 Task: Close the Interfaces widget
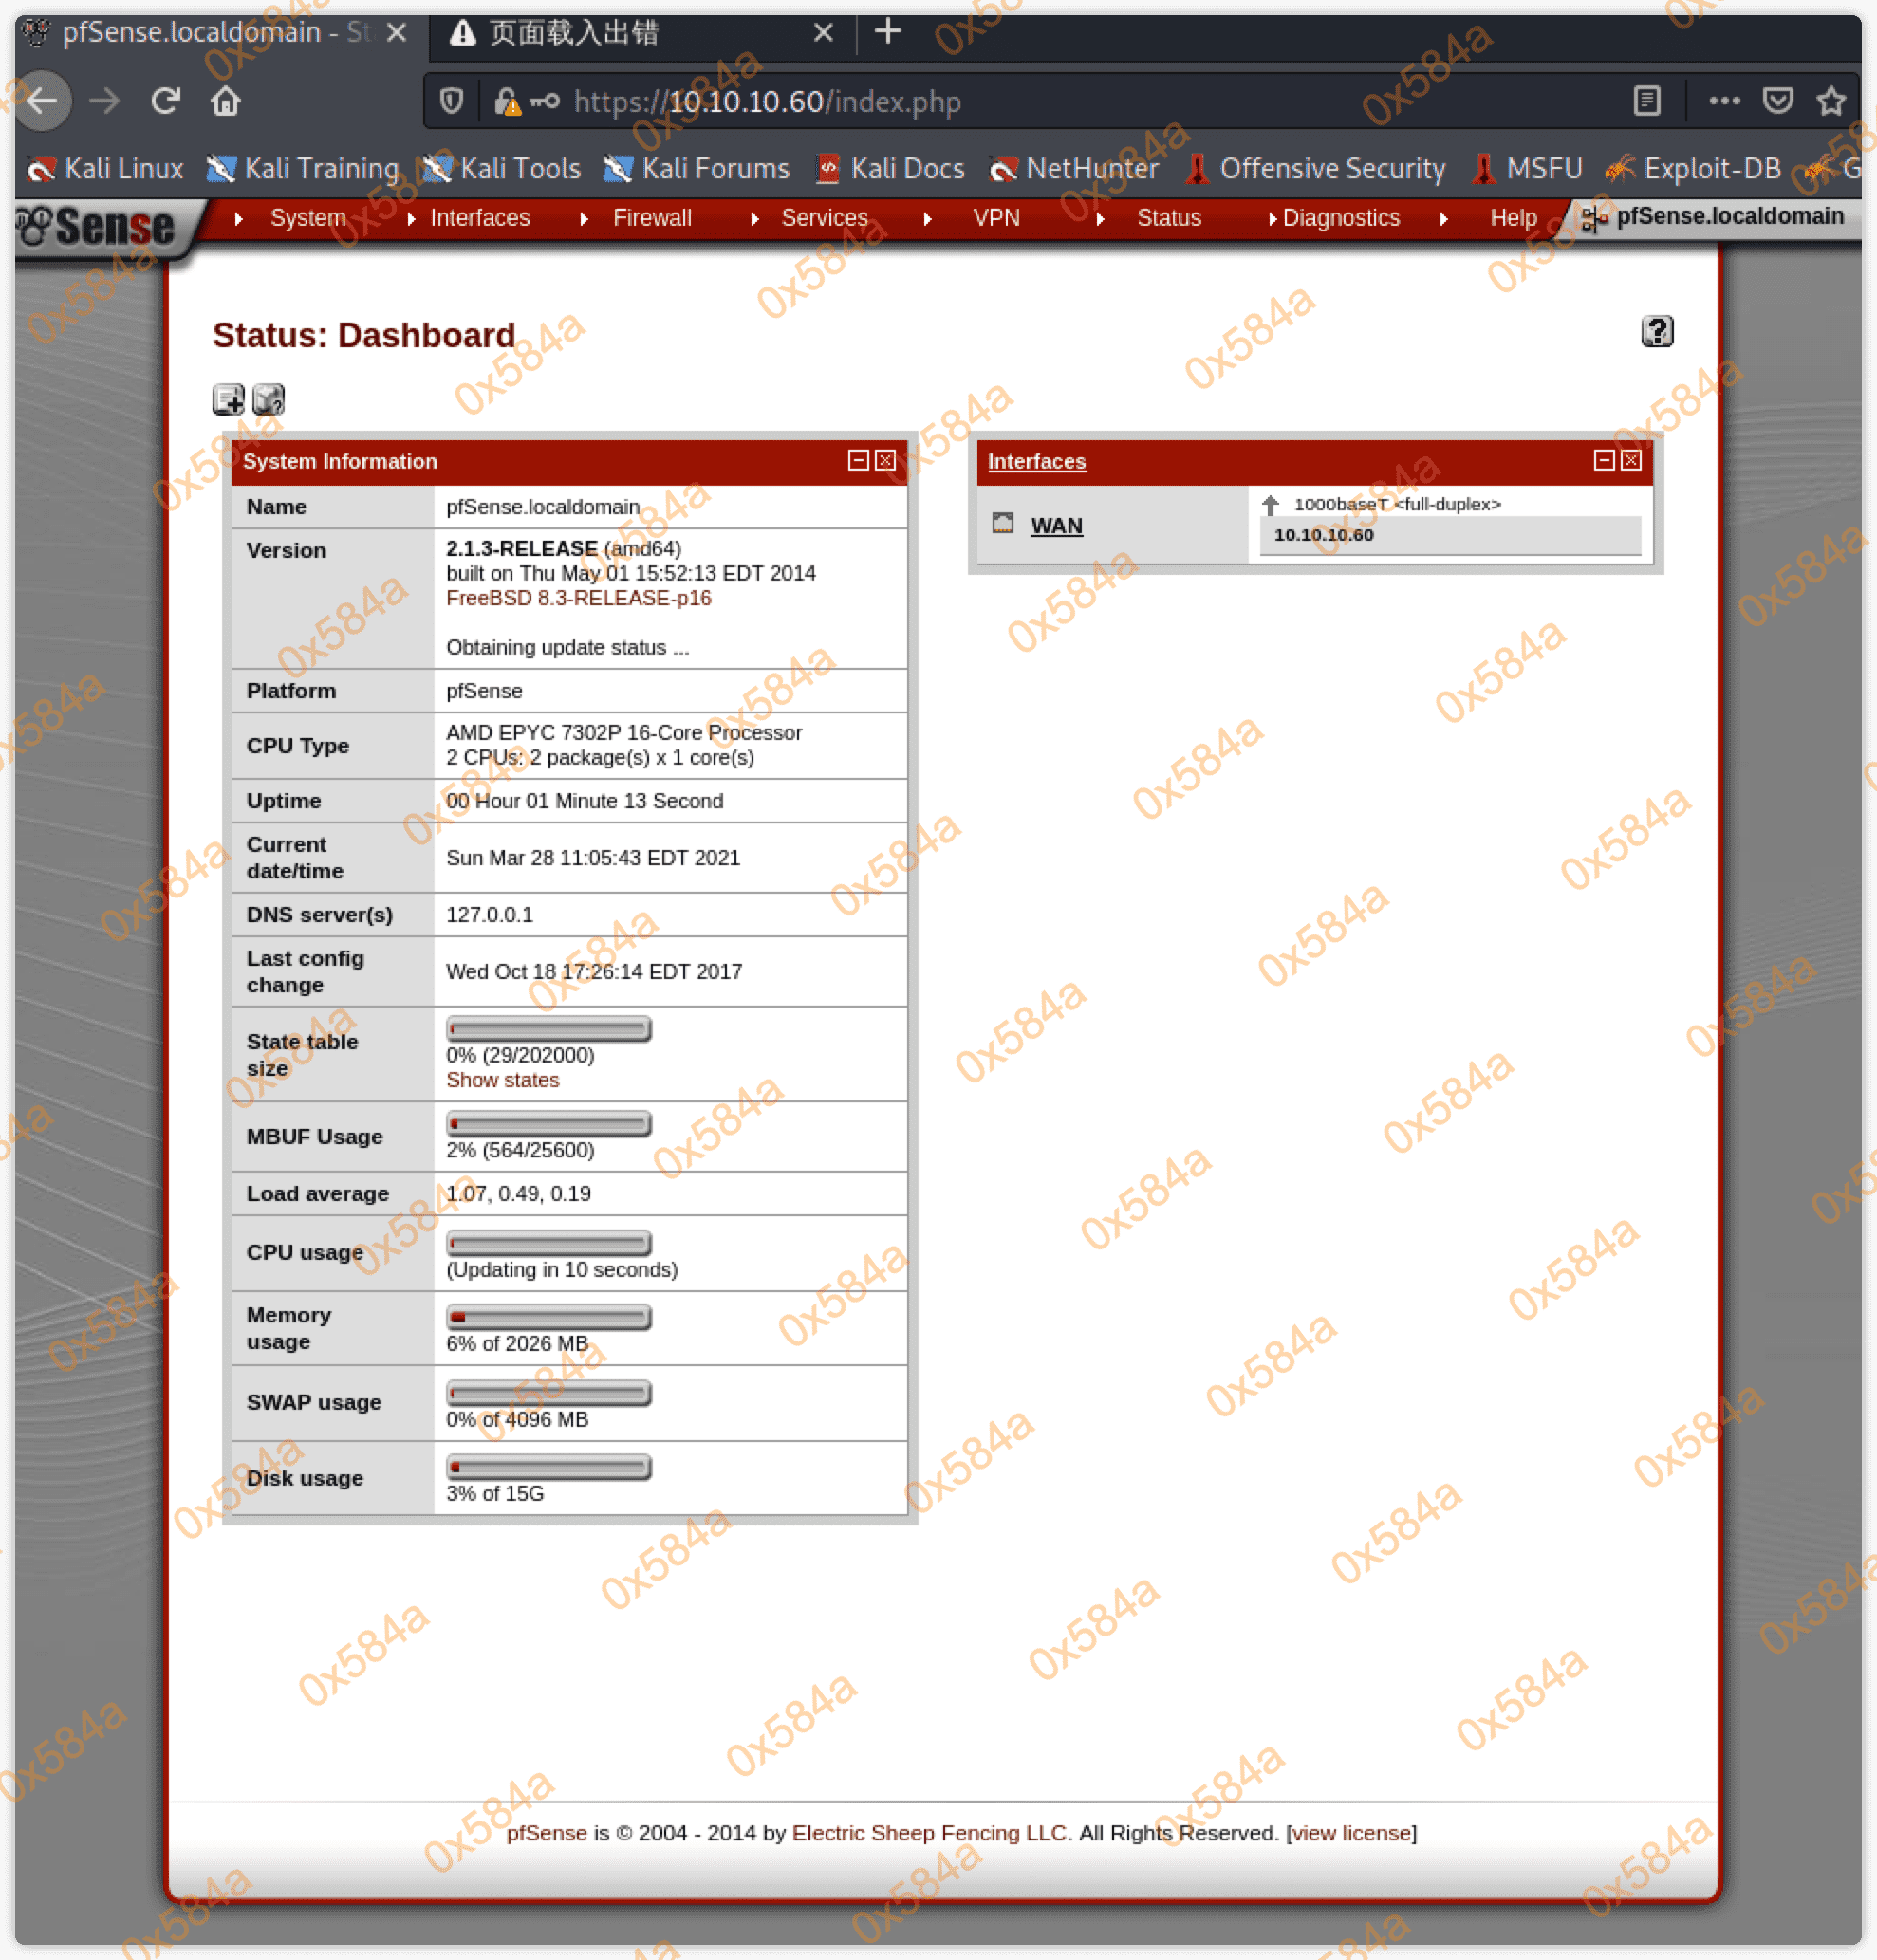tap(1631, 460)
